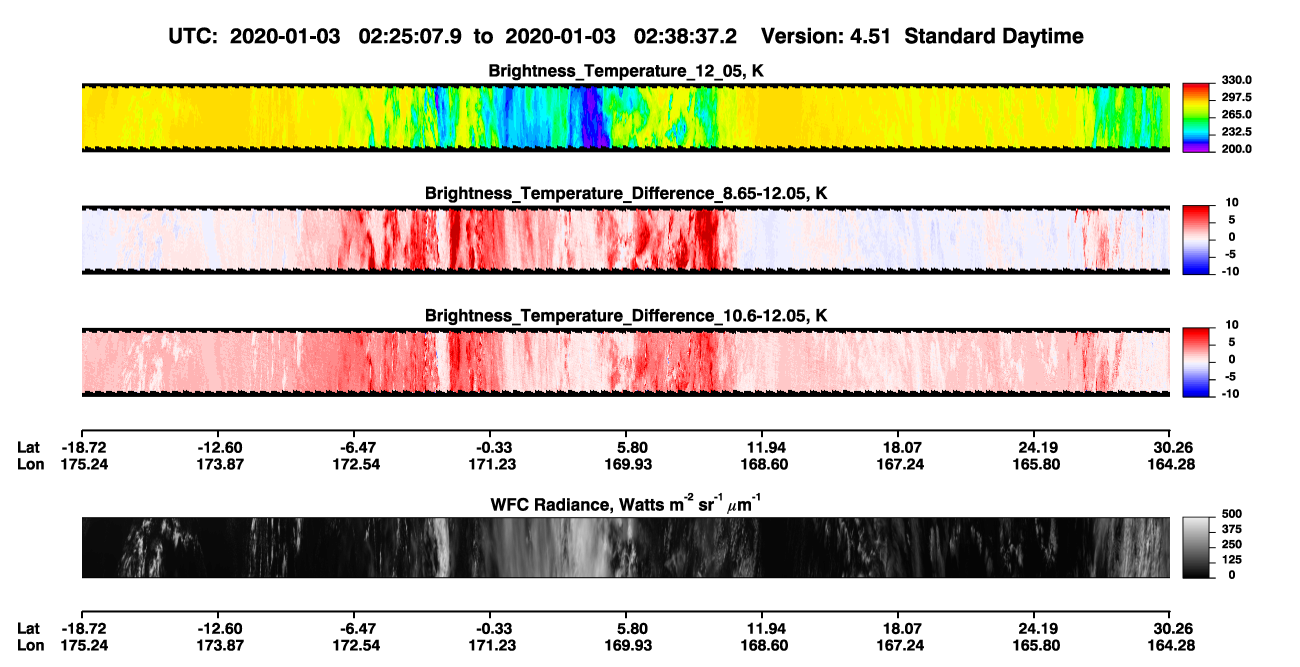Image resolution: width=1300 pixels, height=667 pixels.
Task: Click latitude '-12.60' under the 10.6-12.05 panel
Action: (x=219, y=447)
